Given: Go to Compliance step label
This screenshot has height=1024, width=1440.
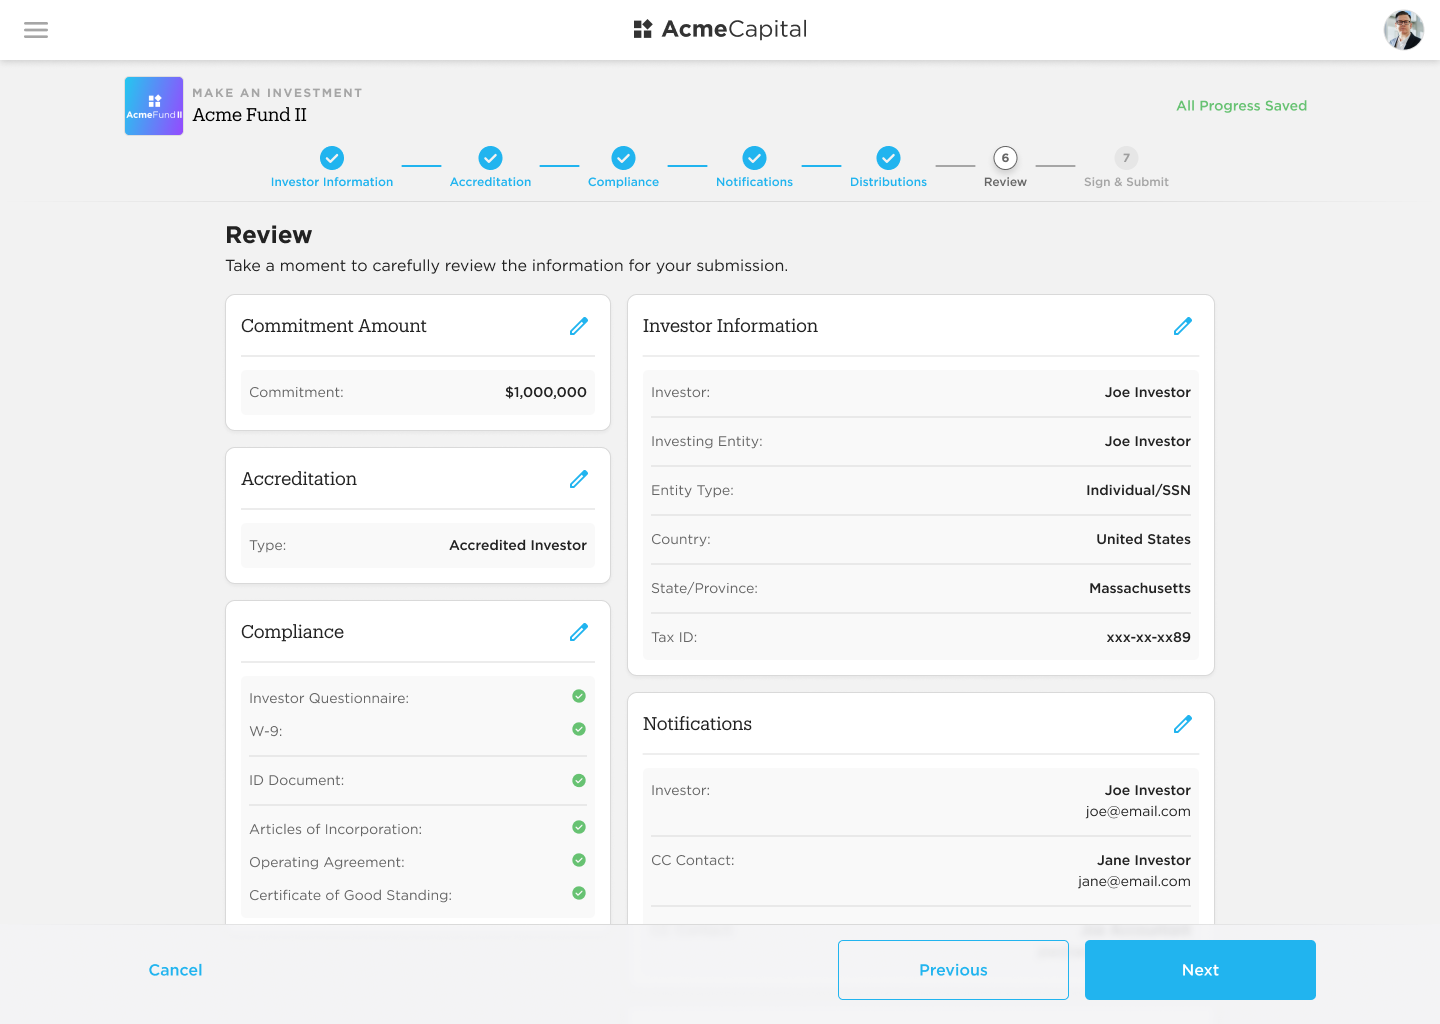Looking at the screenshot, I should [623, 182].
